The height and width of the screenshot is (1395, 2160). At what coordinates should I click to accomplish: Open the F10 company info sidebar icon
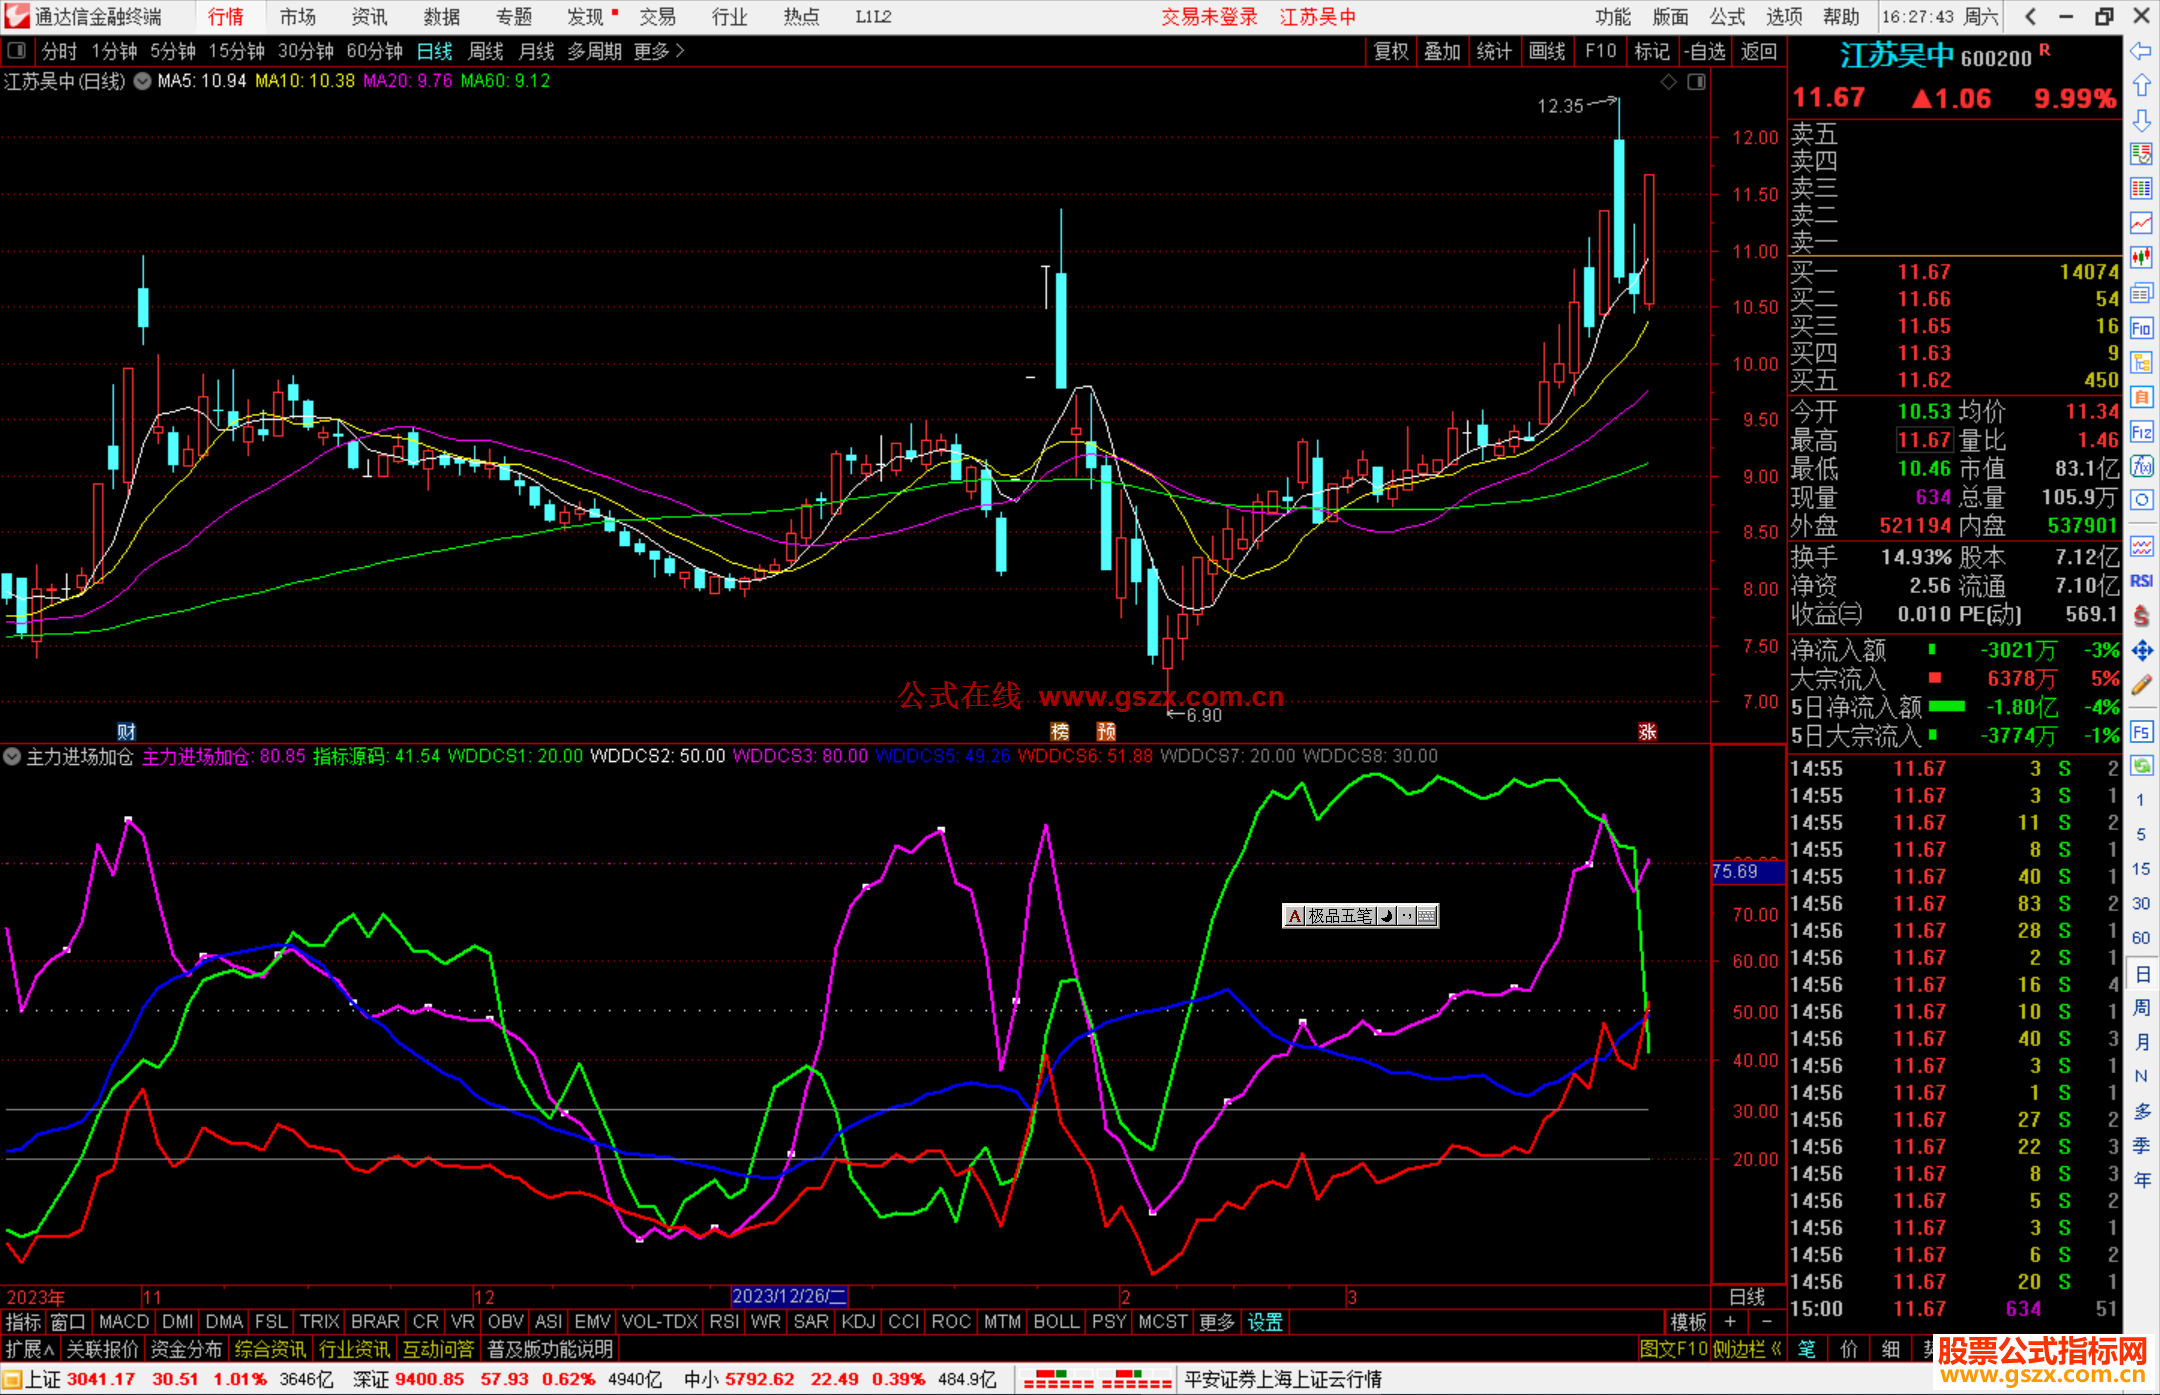pyautogui.click(x=2141, y=328)
